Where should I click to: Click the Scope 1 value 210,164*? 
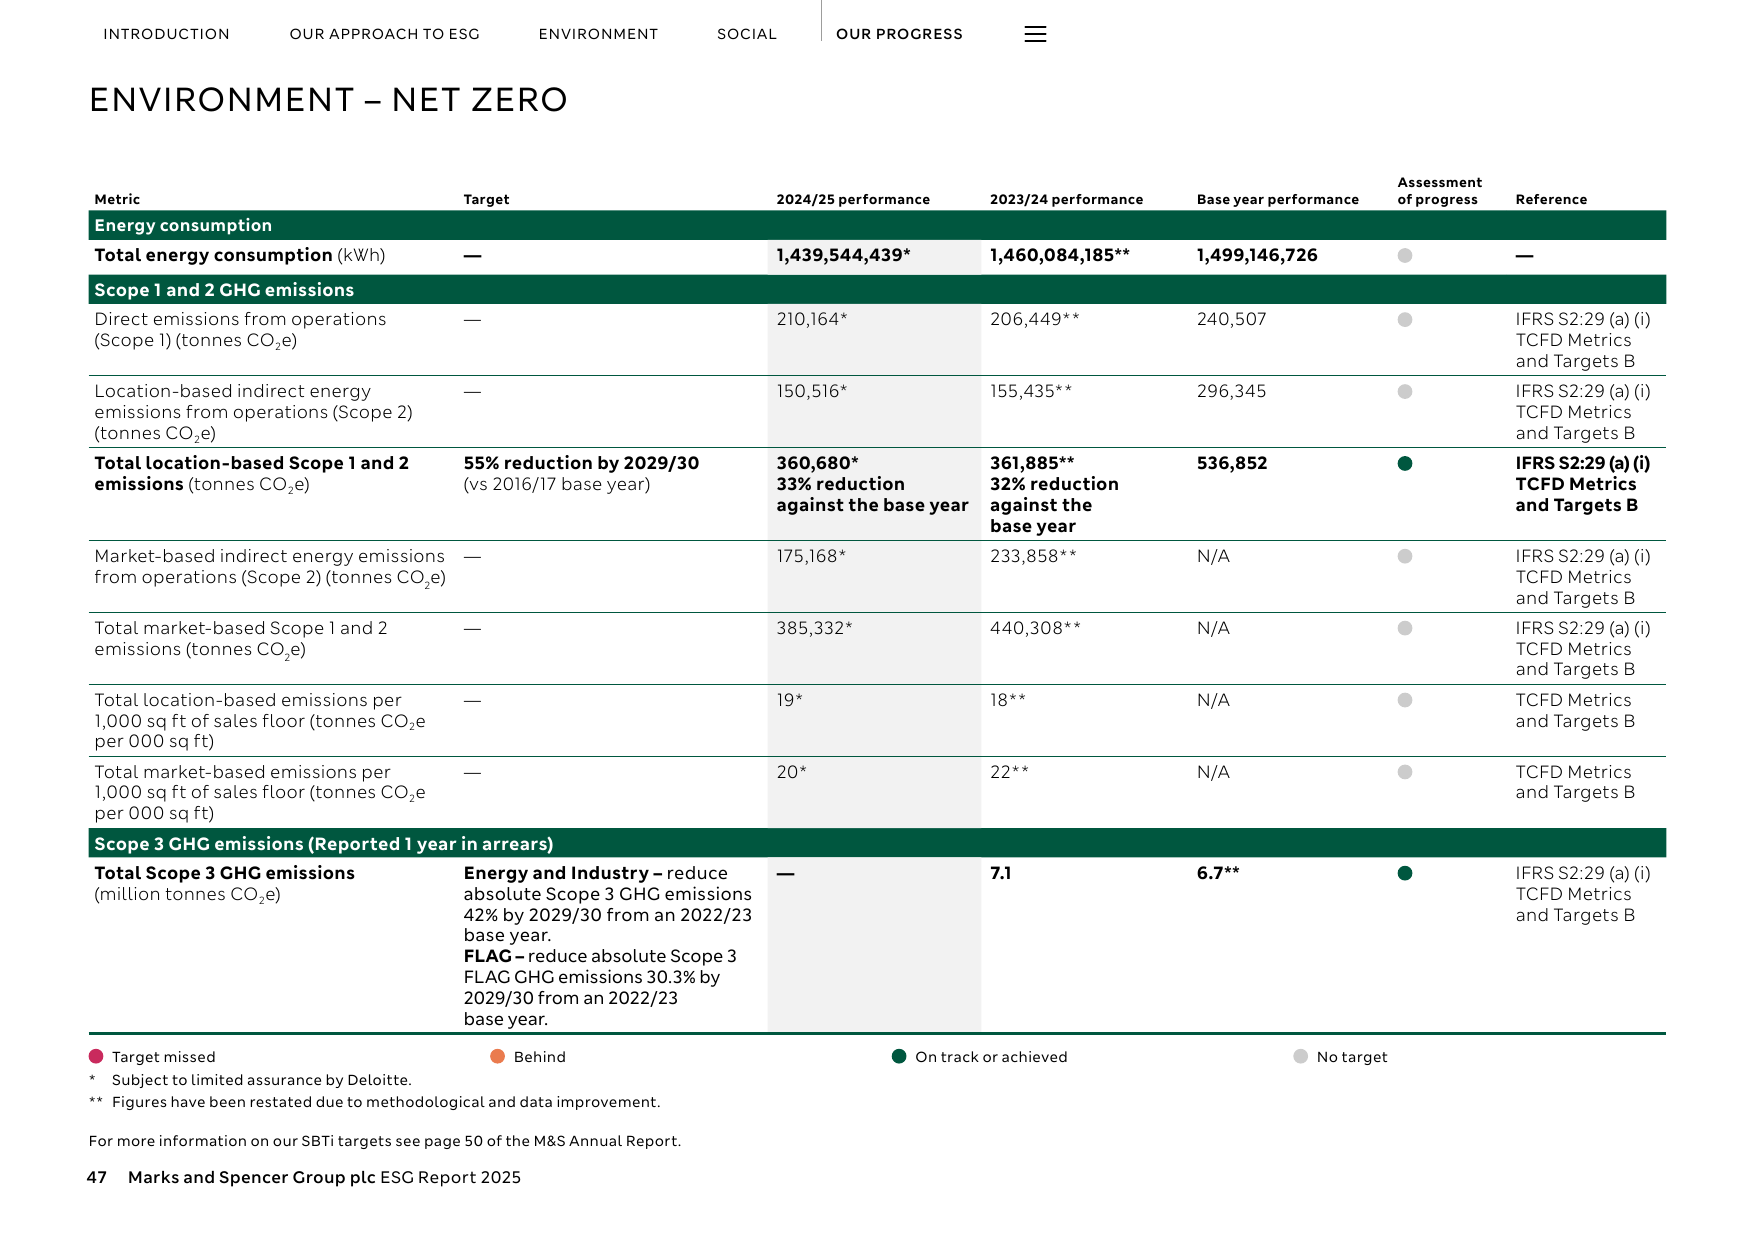tap(812, 319)
